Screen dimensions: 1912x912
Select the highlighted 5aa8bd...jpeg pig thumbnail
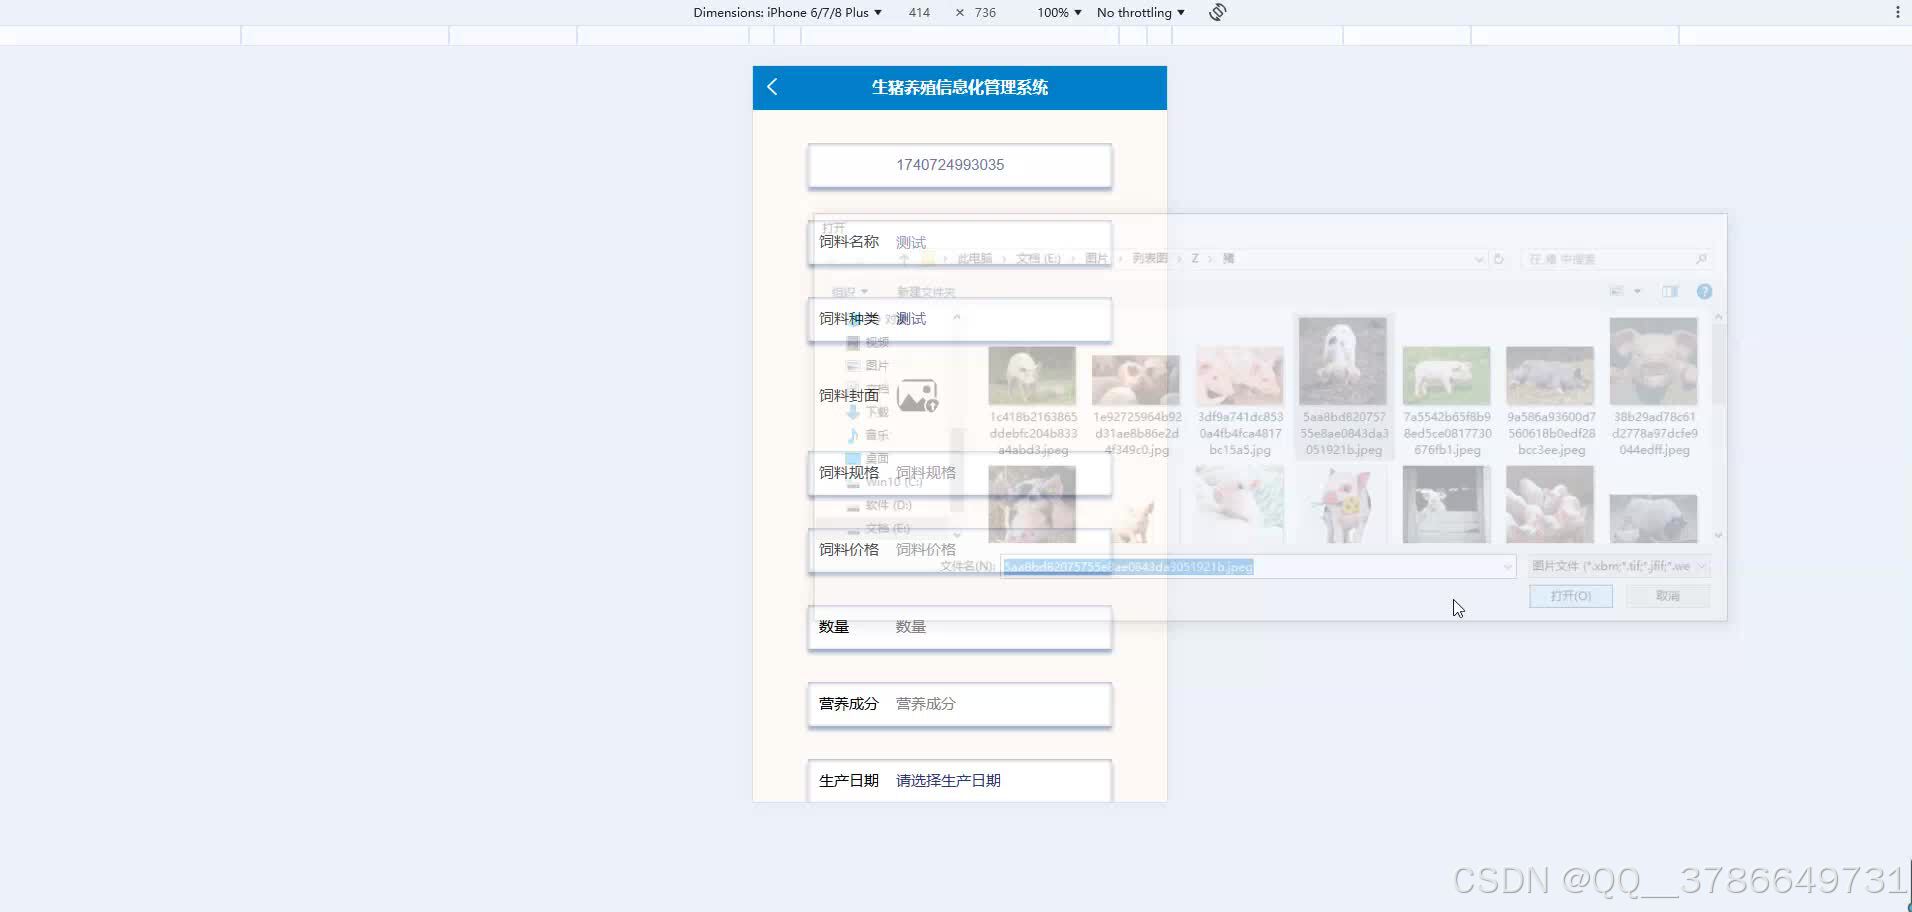tap(1341, 360)
